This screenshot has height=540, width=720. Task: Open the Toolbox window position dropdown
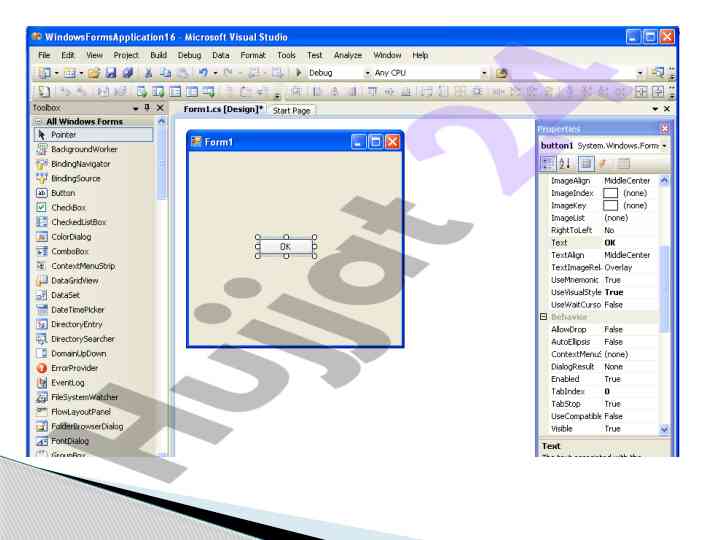pos(135,108)
